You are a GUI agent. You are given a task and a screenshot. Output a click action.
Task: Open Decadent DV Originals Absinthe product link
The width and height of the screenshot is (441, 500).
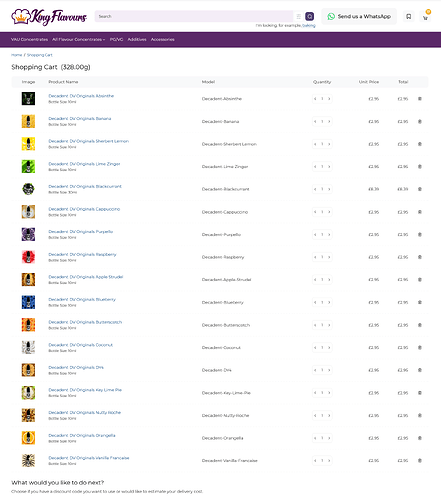81,96
